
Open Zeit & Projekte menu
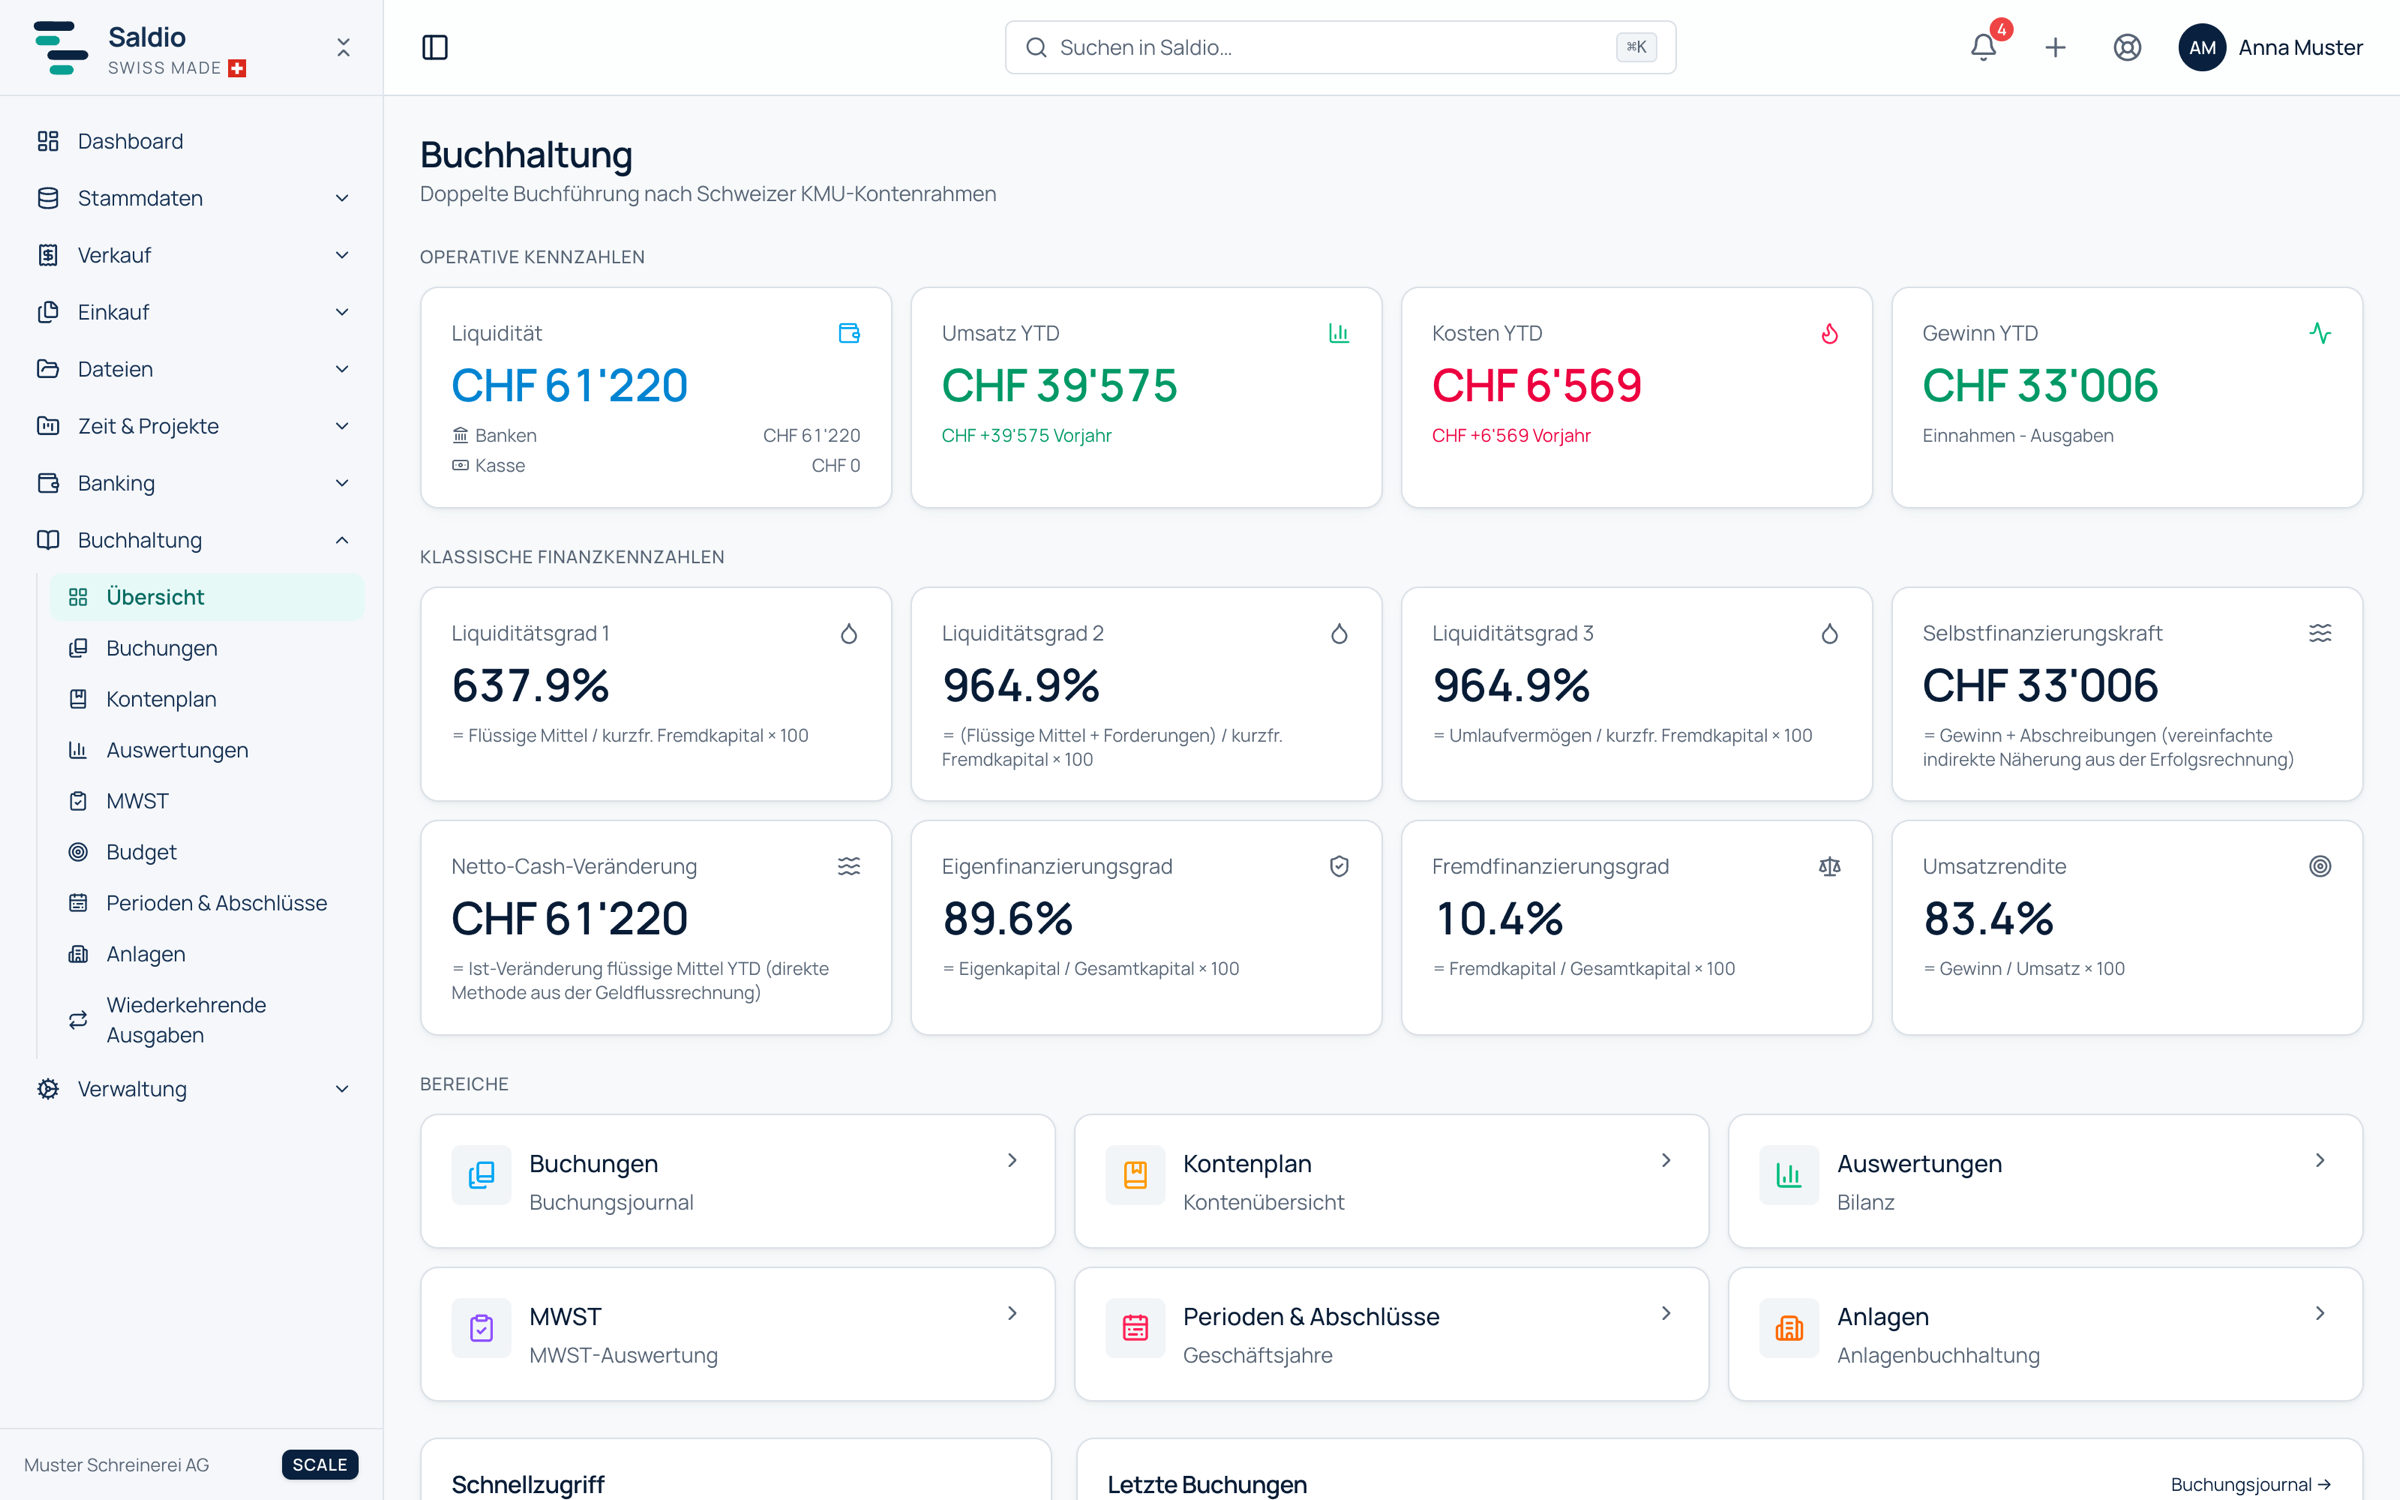point(192,426)
